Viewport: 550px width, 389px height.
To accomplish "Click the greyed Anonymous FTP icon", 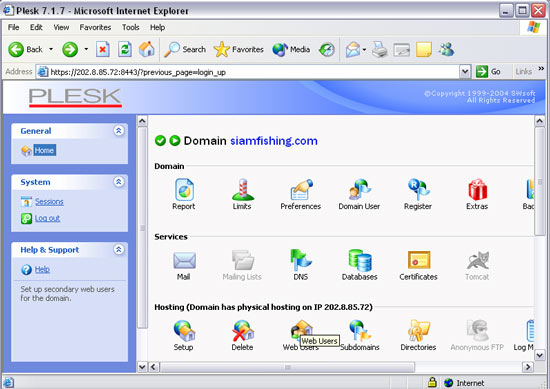I will pyautogui.click(x=477, y=330).
